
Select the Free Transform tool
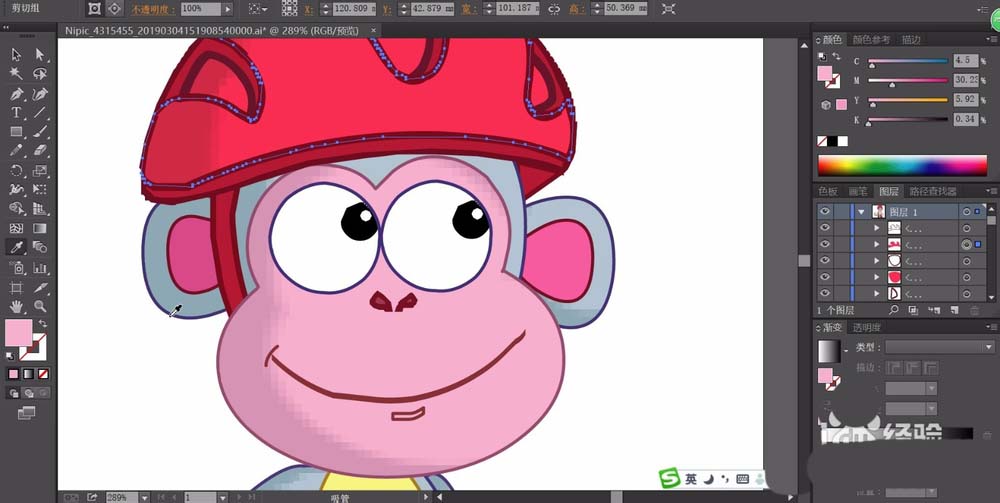40,189
